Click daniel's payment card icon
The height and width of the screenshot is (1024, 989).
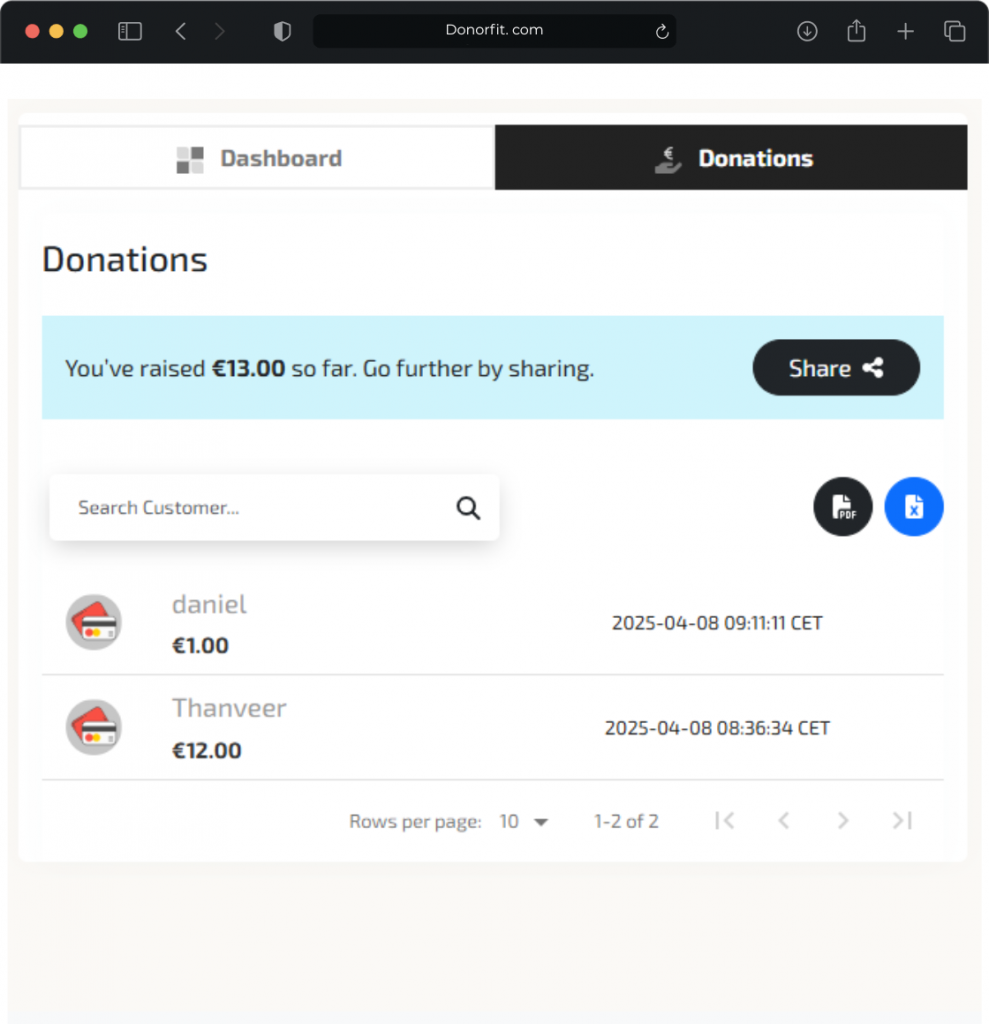coord(94,622)
